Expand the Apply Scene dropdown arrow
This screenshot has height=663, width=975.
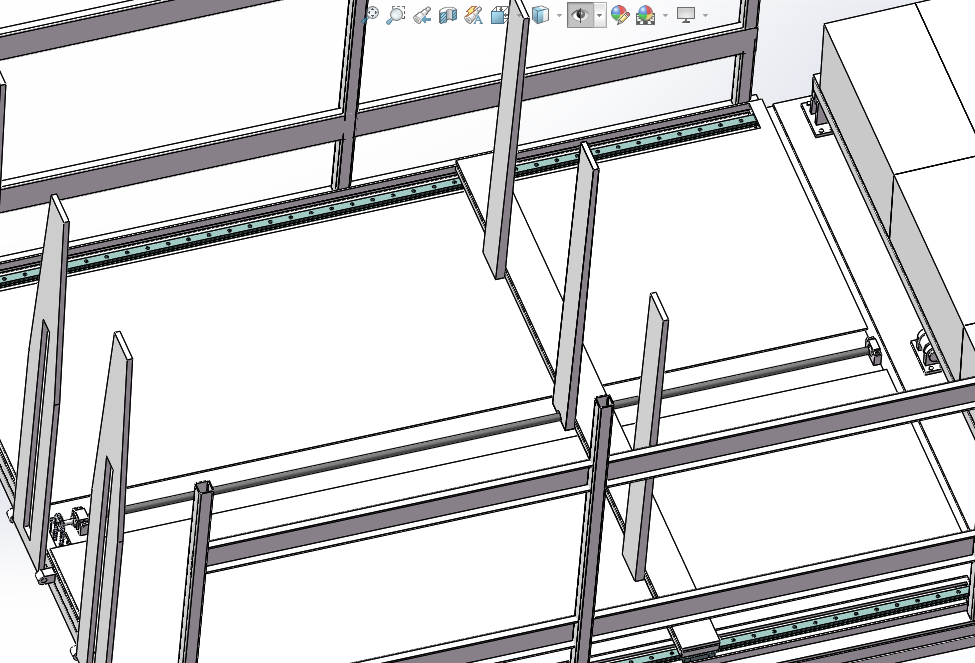coord(665,16)
